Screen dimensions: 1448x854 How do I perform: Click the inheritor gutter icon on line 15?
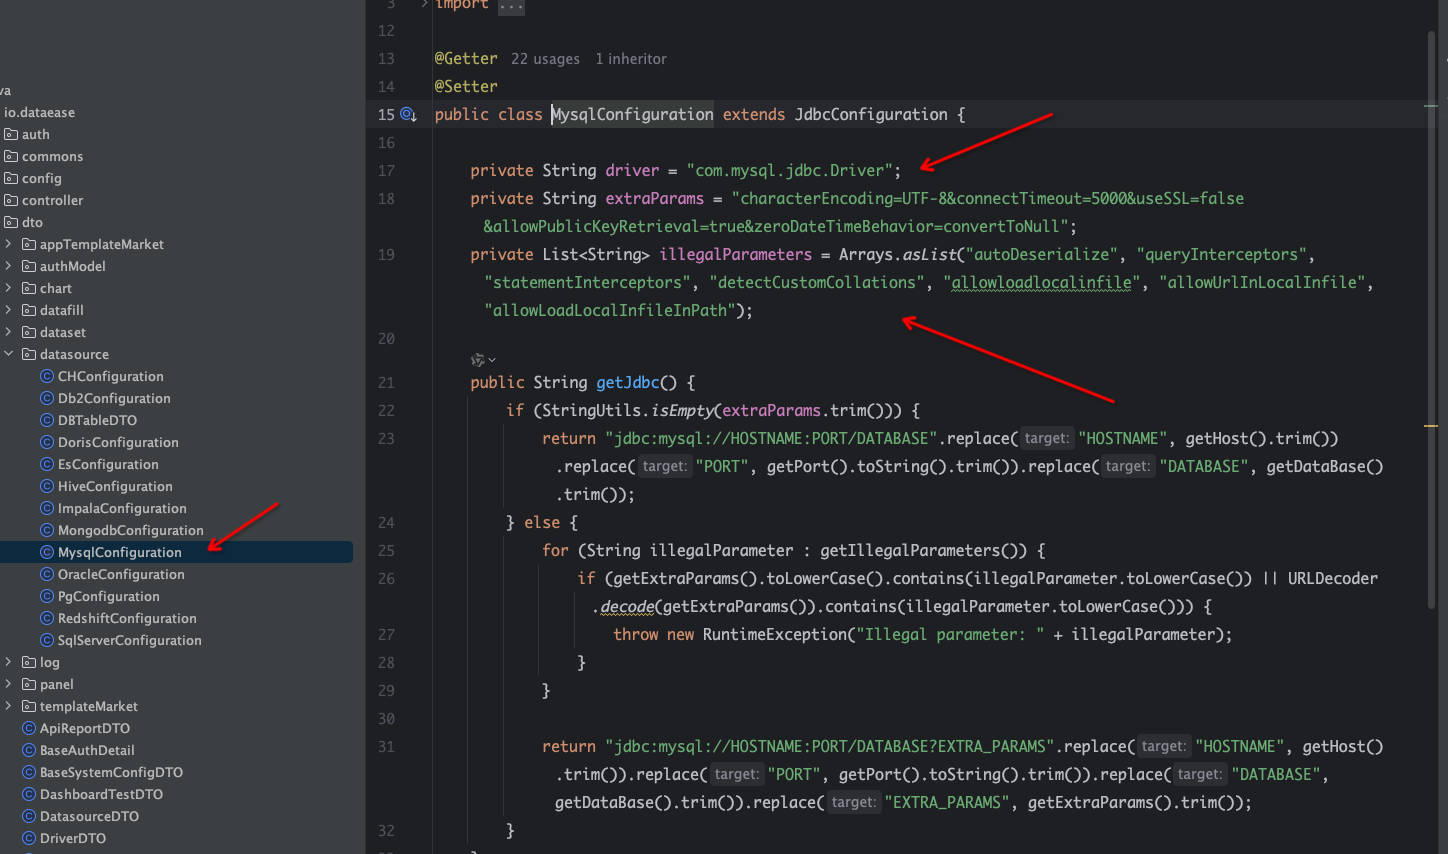408,115
